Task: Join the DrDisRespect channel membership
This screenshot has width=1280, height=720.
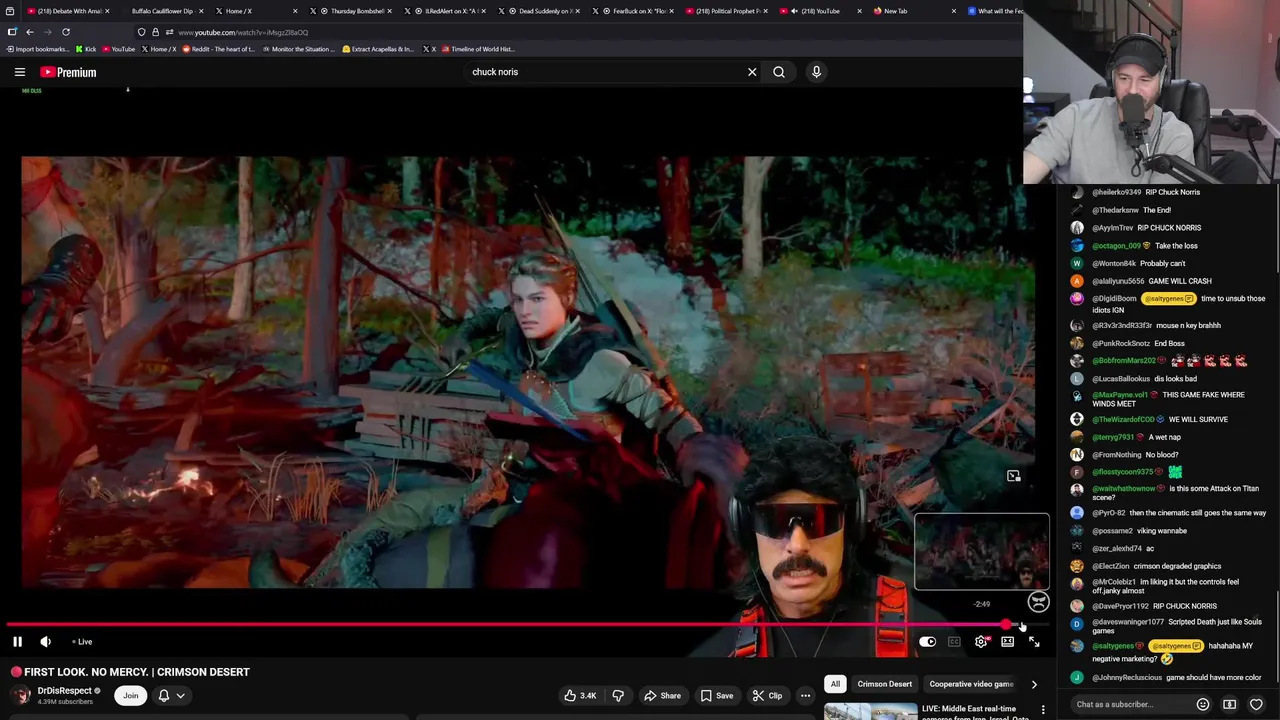Action: 130,696
